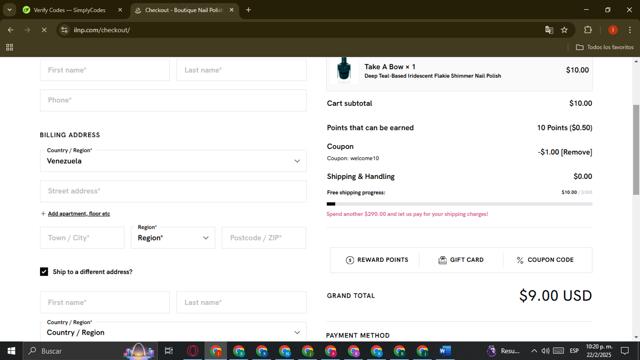Open the Windows Start menu
Image resolution: width=640 pixels, height=360 pixels.
click(x=11, y=351)
